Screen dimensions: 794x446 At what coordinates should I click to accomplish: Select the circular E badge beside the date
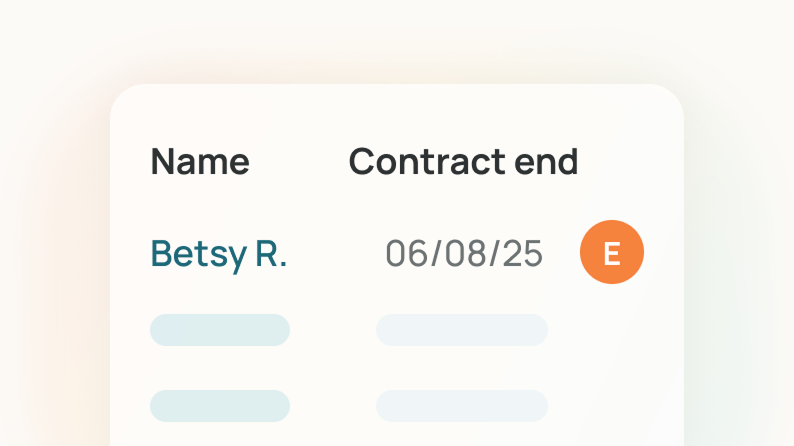pyautogui.click(x=612, y=253)
